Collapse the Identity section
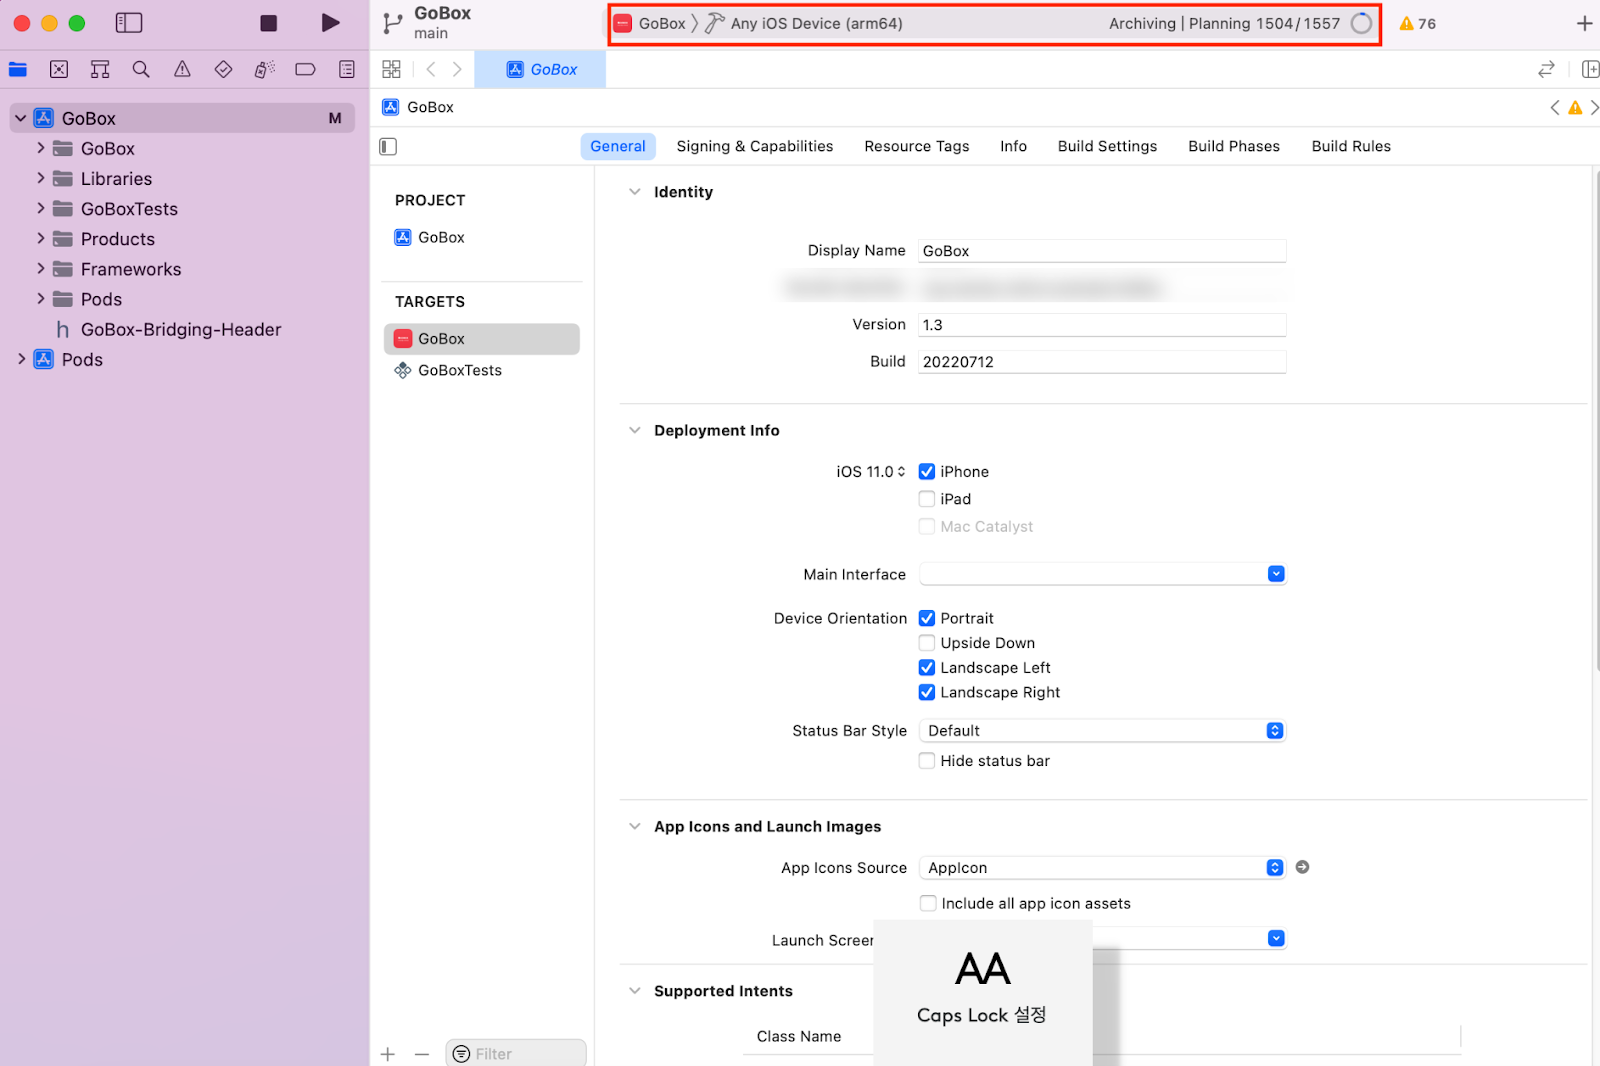Screen dimensions: 1600x1066 [x=634, y=192]
